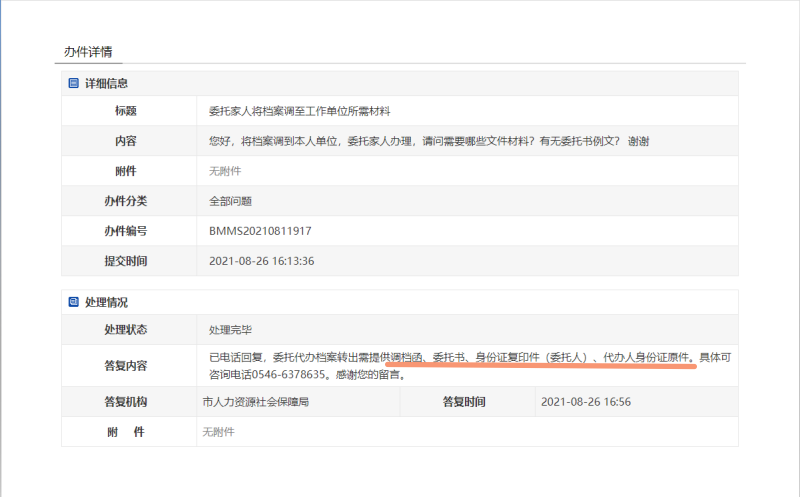The width and height of the screenshot is (800, 497).
Task: Click the 答复时间 label
Action: click(464, 402)
